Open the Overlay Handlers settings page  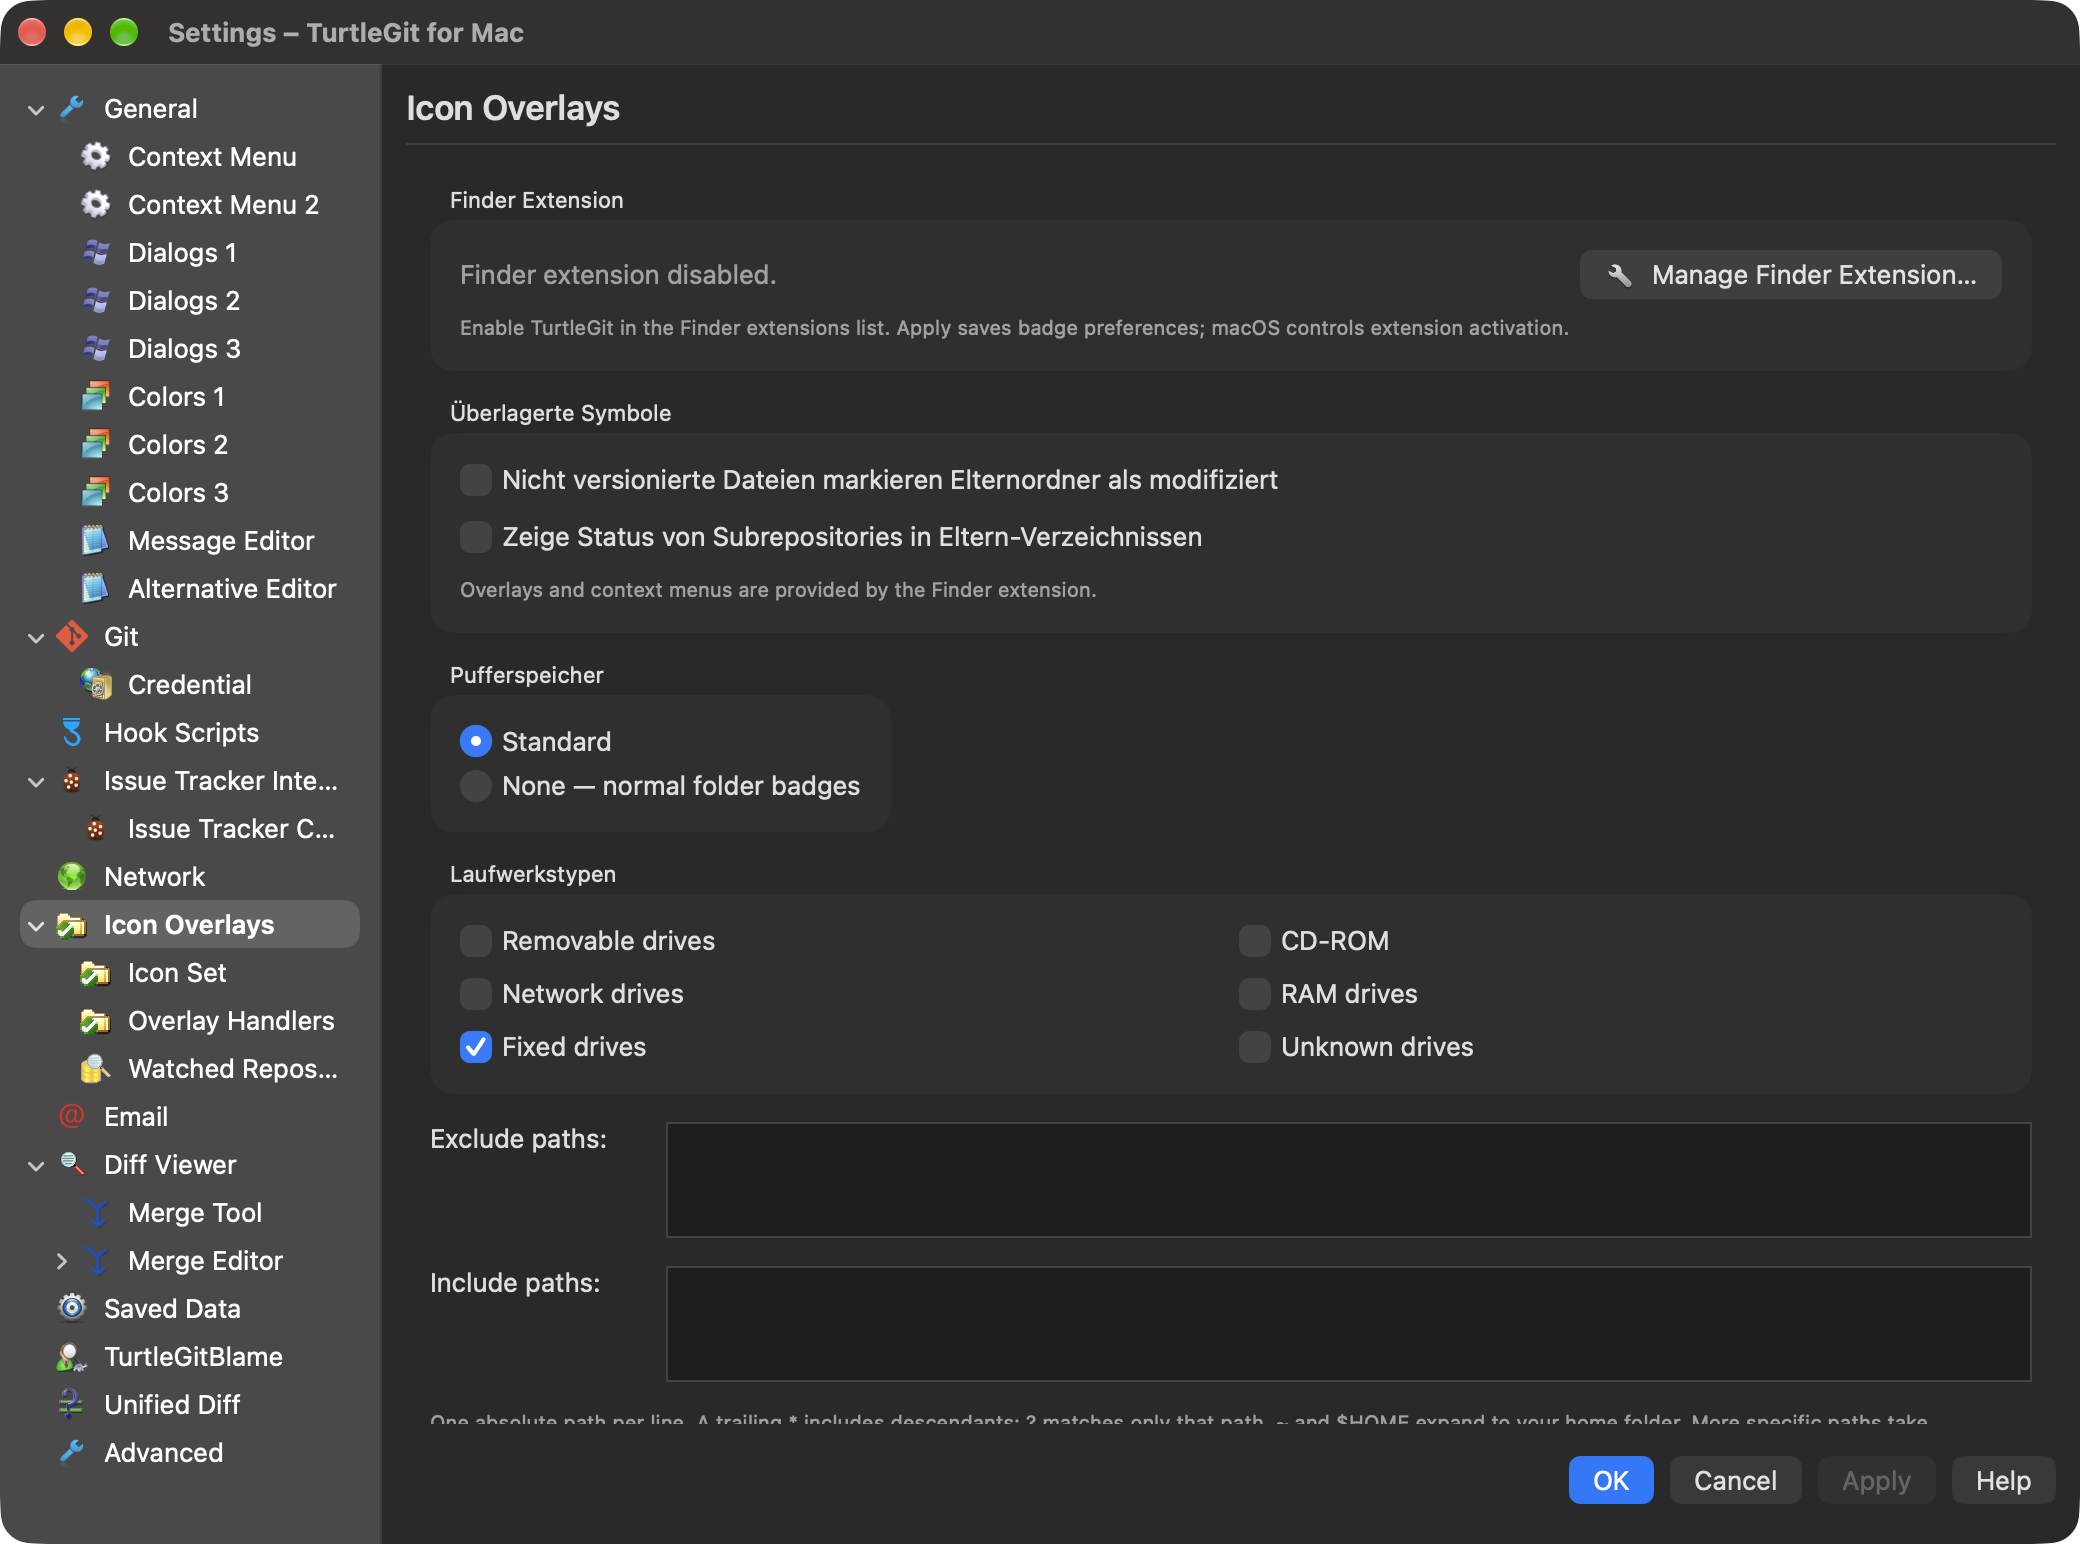click(x=231, y=1021)
